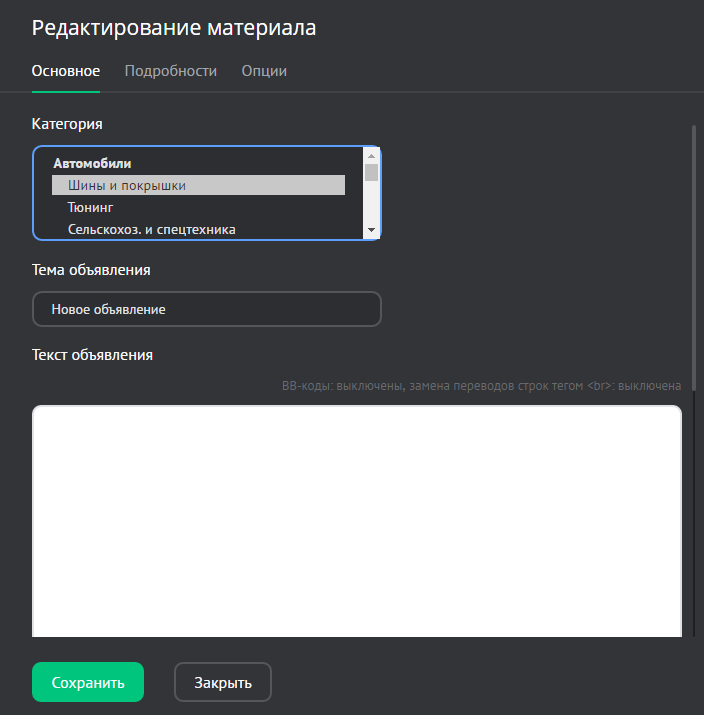The height and width of the screenshot is (715, 704).
Task: Click the Автомобили group header
Action: click(x=92, y=163)
